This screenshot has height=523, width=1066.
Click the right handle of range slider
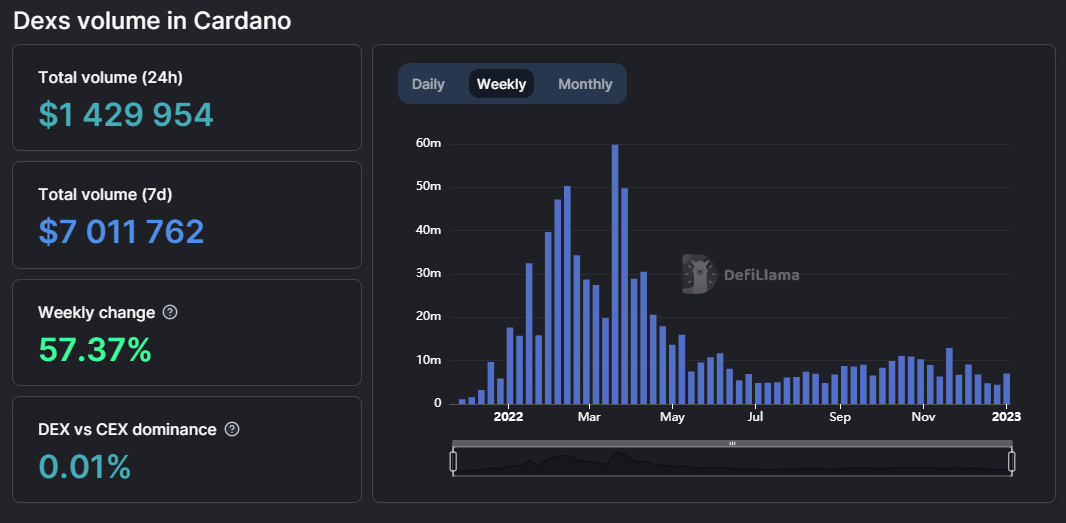pyautogui.click(x=1011, y=461)
